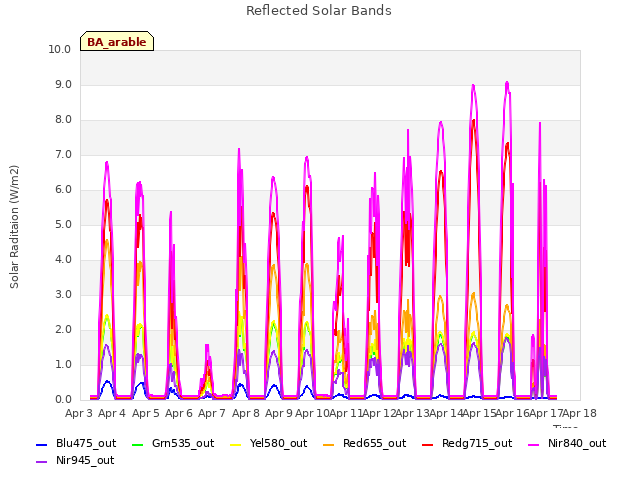Click the Blu475_out blue legend swatch
Screen dimensions: 640x480
tap(42, 444)
